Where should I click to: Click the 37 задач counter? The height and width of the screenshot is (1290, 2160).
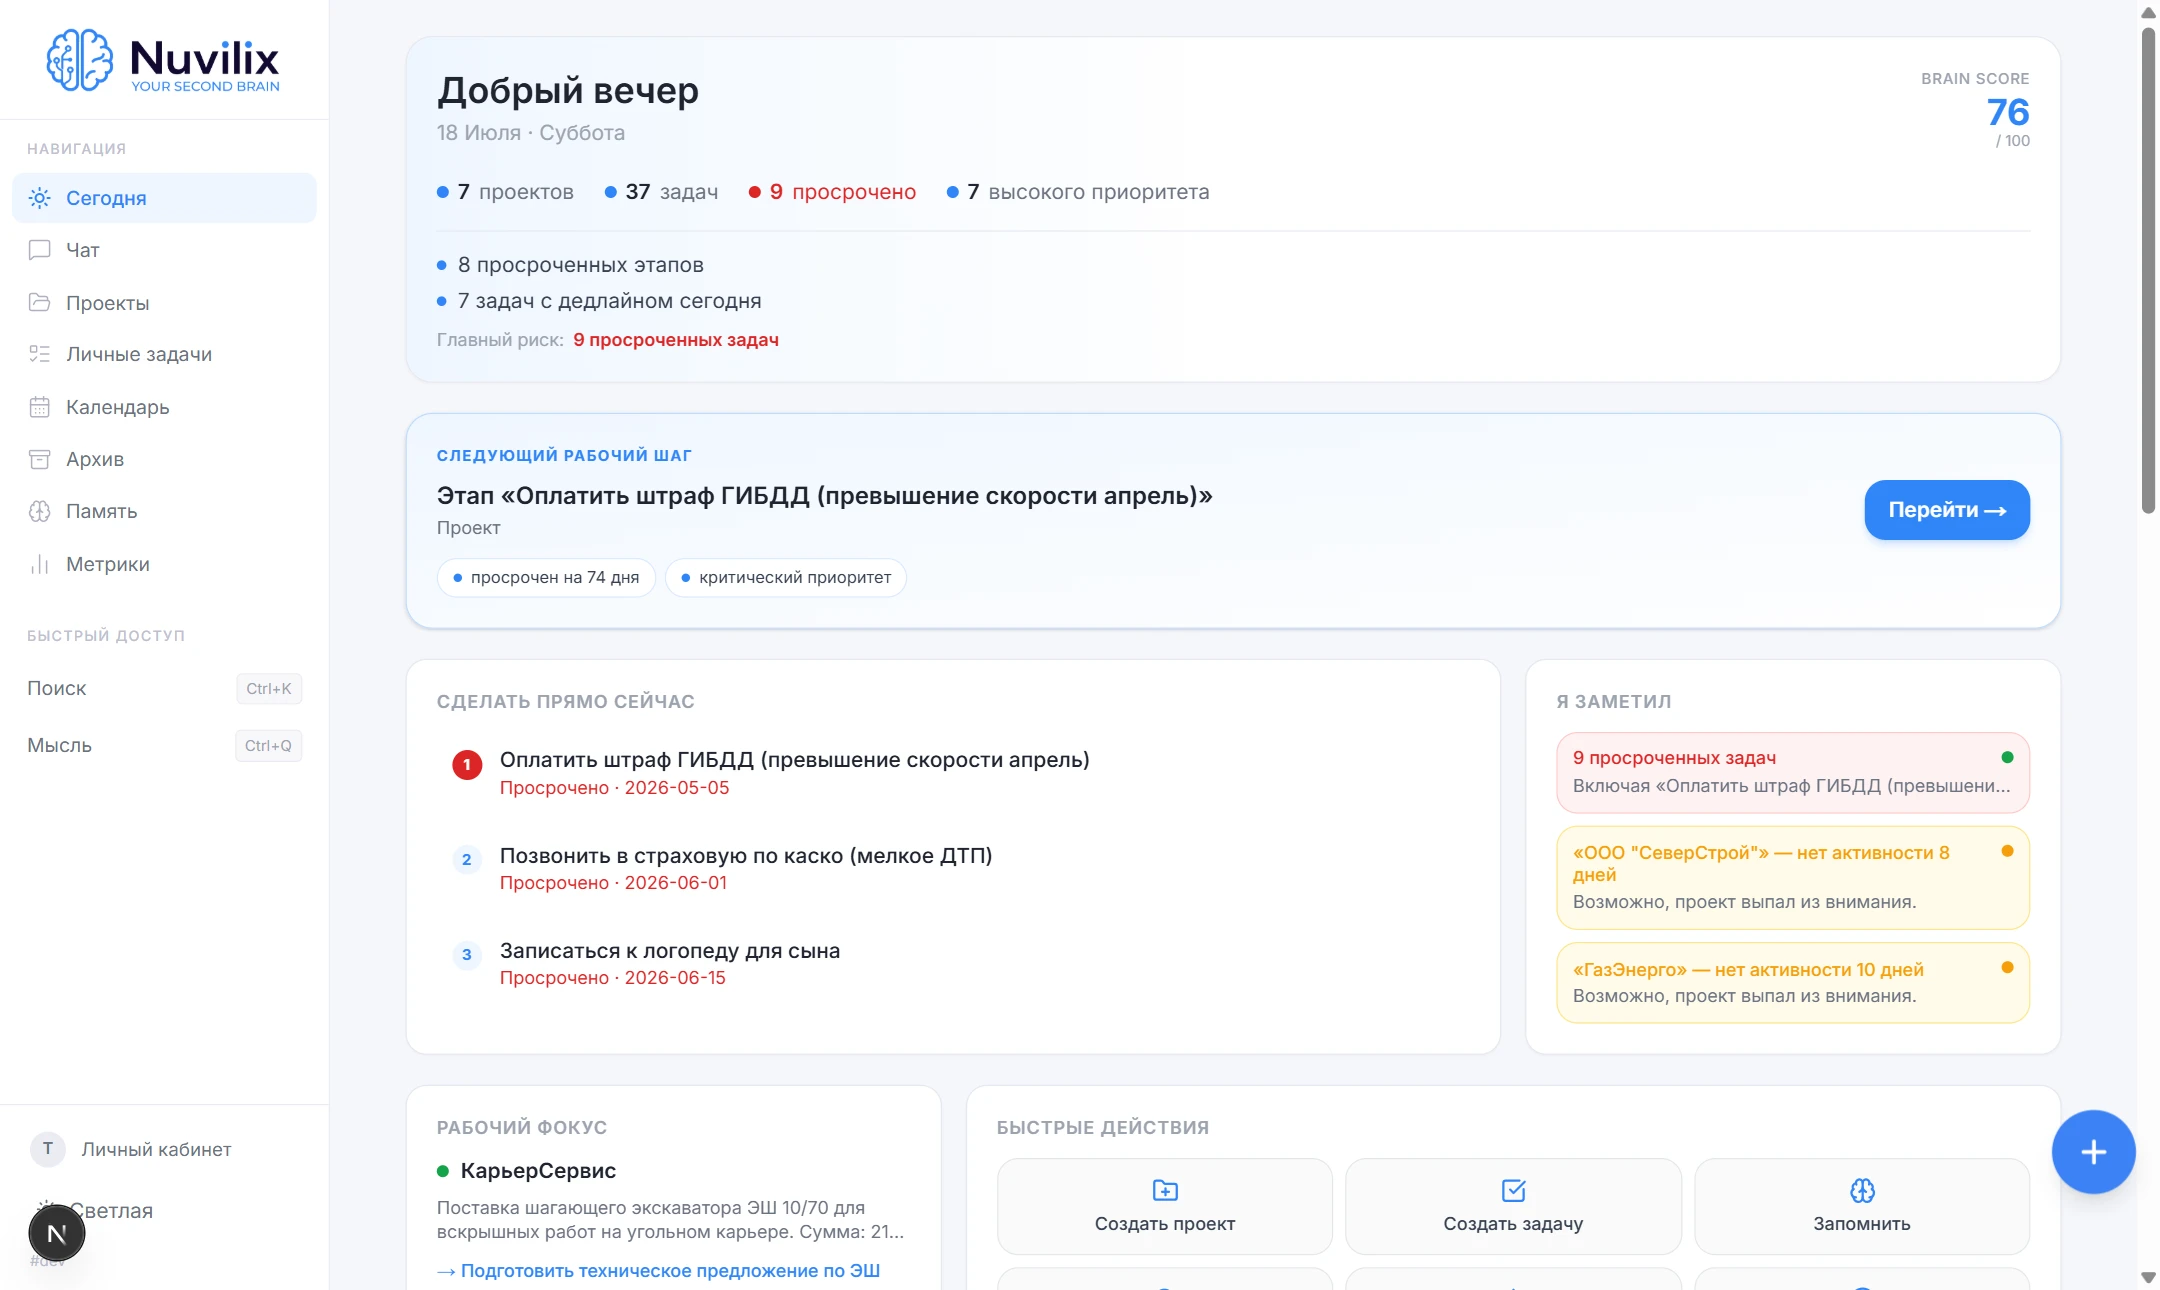[x=661, y=192]
